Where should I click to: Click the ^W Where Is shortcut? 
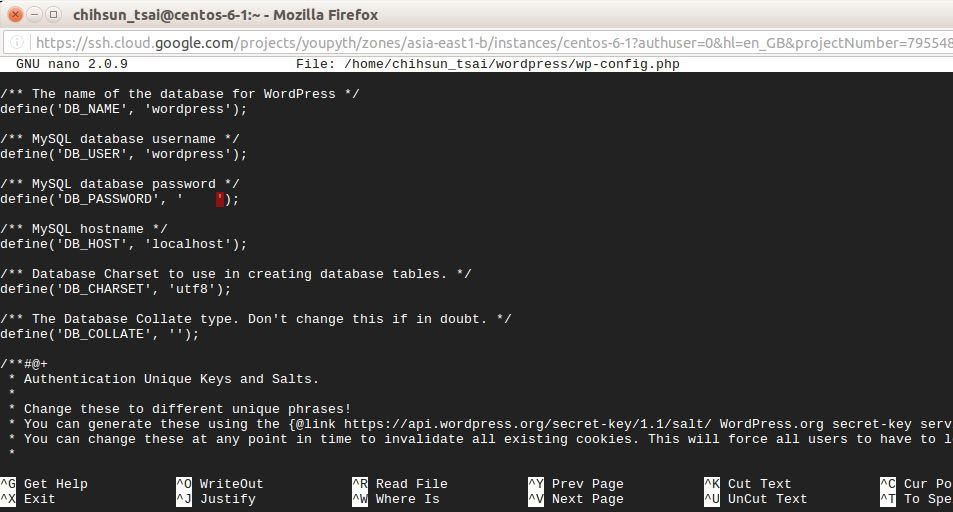point(396,499)
